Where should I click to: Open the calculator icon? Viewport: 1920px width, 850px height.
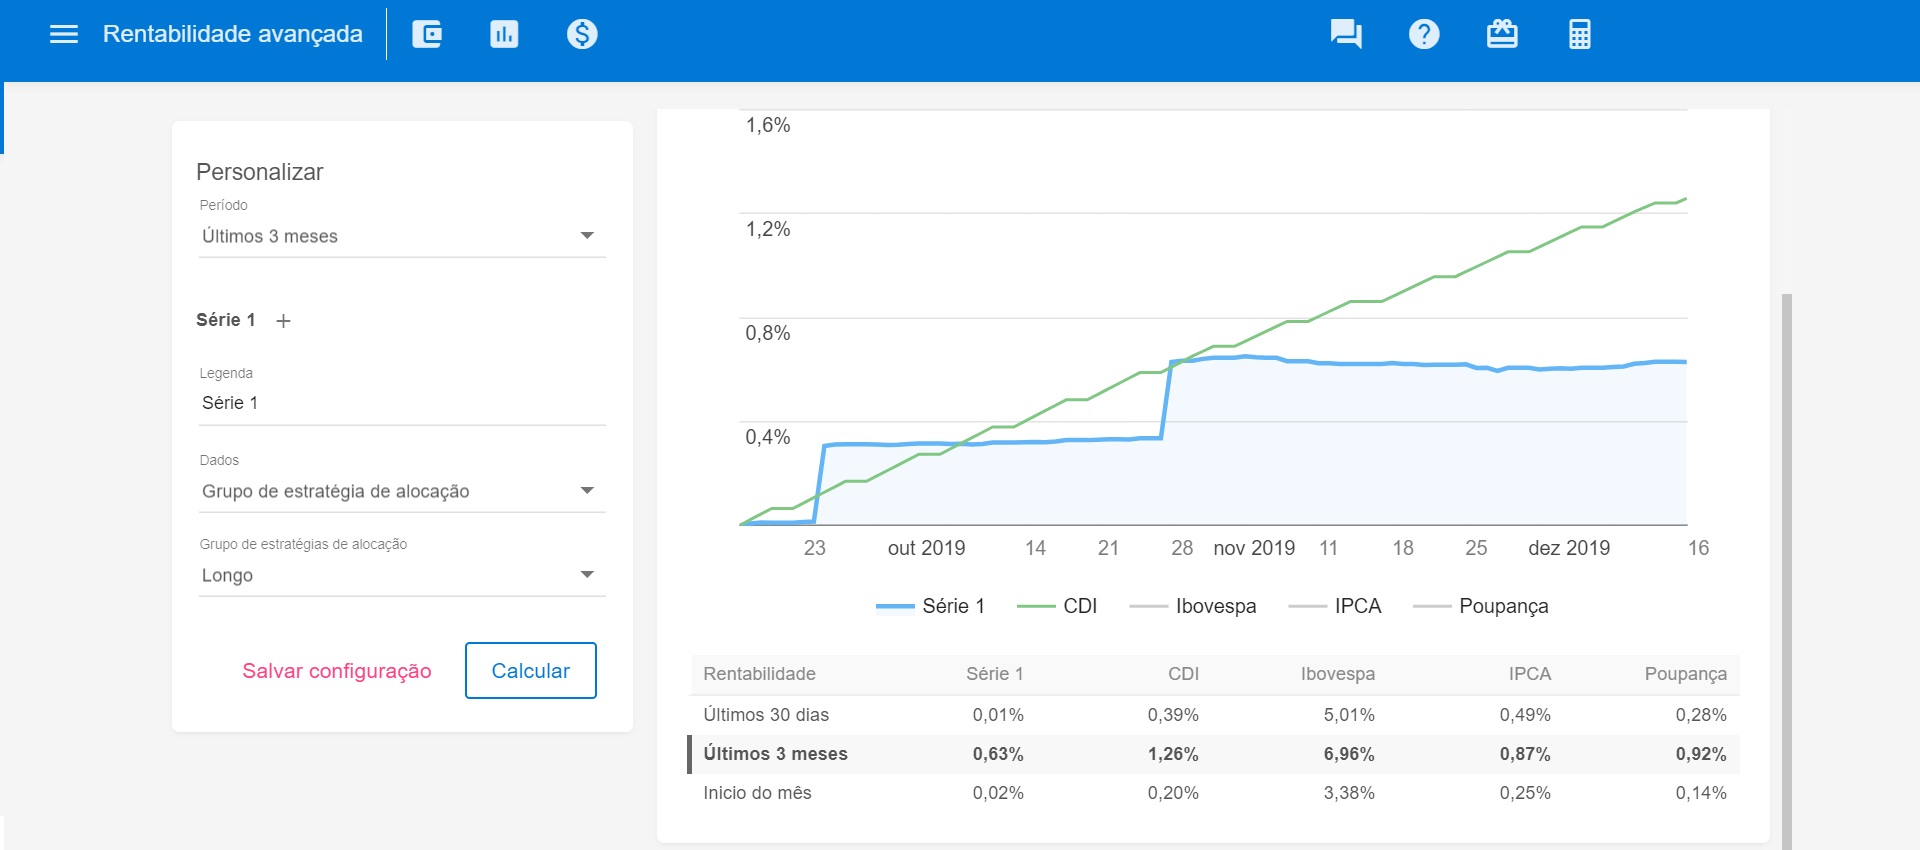pos(1580,34)
